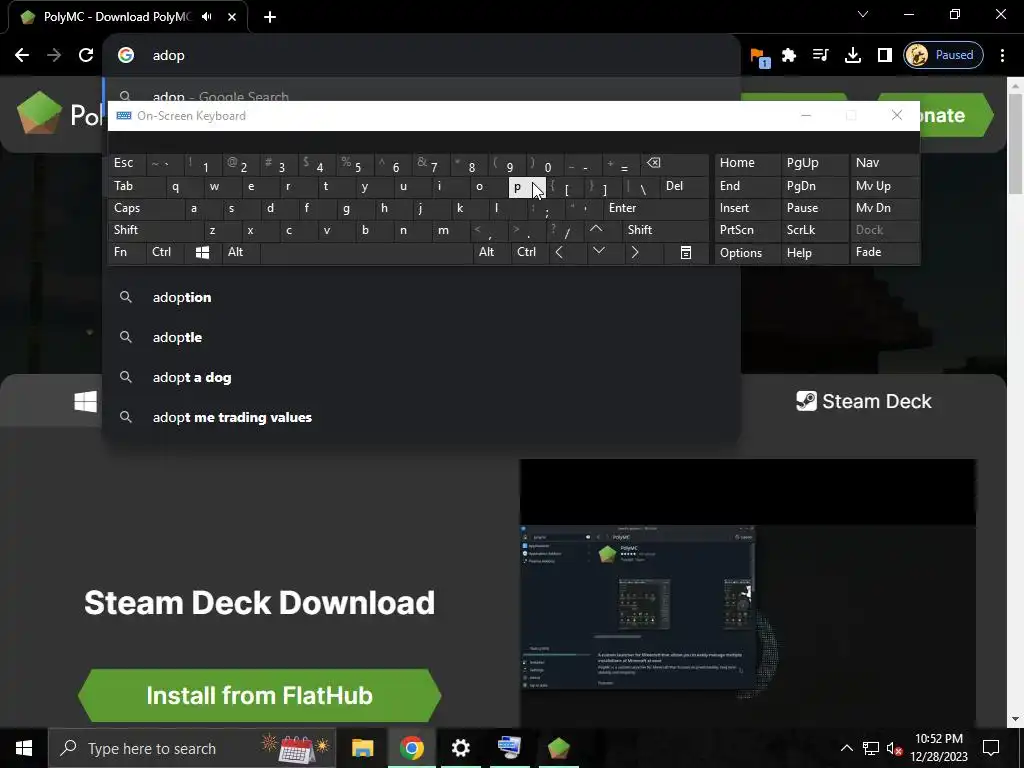The image size is (1024, 768).
Task: Select the Windows logo tab on page
Action: pos(85,401)
